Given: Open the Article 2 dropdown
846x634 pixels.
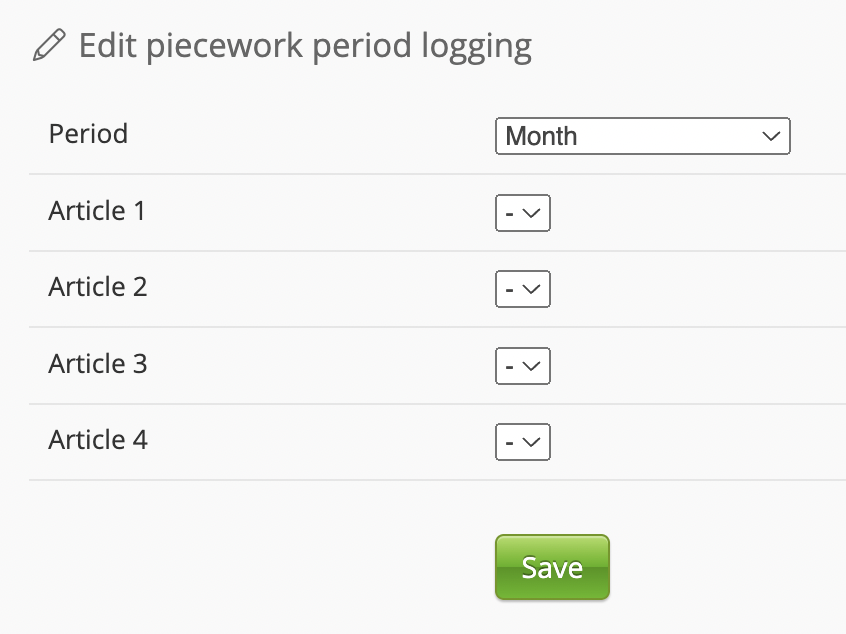Looking at the screenshot, I should (523, 289).
